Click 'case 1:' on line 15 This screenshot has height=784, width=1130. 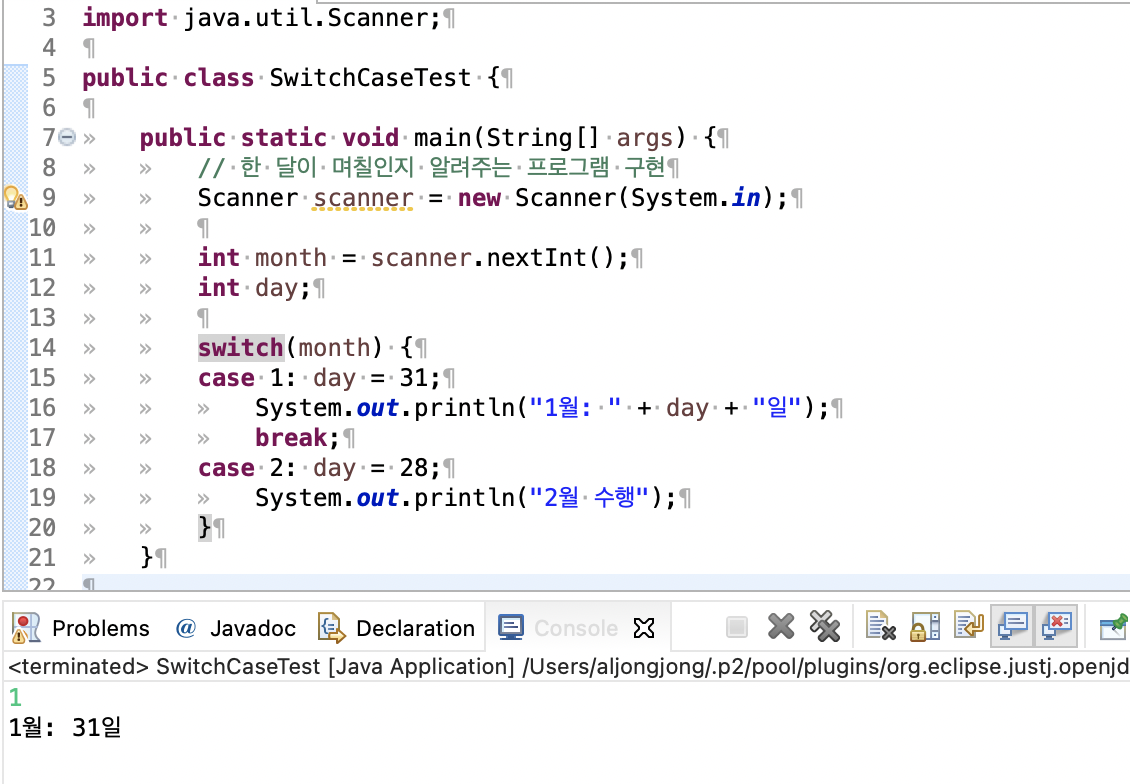246,378
